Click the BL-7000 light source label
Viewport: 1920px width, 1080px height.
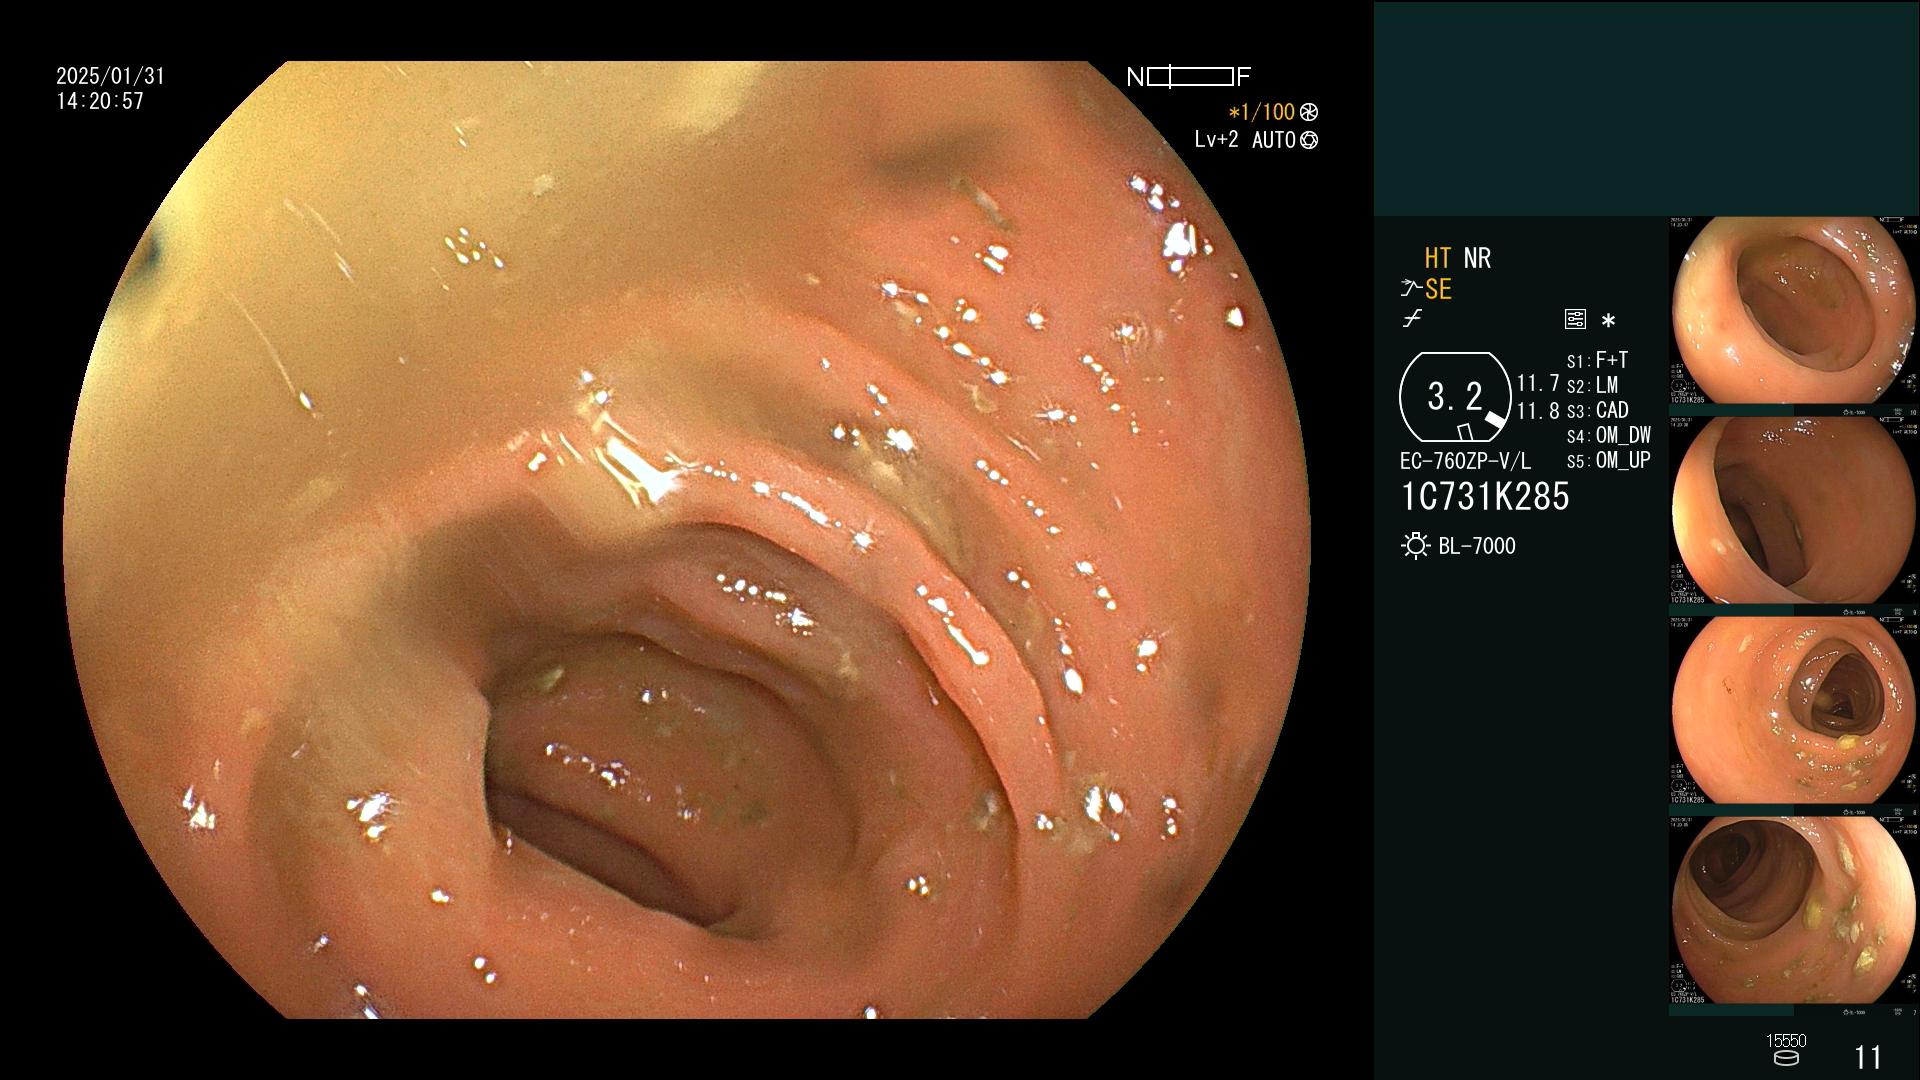(1477, 547)
